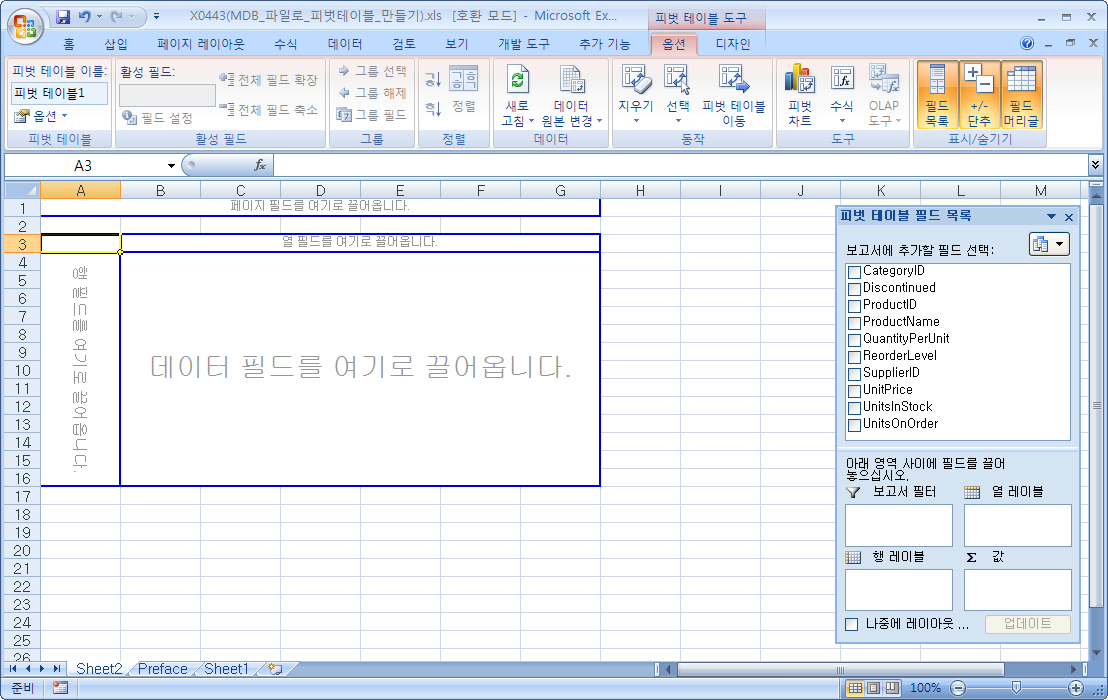Open the 삽입 ribbon tab
This screenshot has height=700, width=1108.
click(x=116, y=44)
